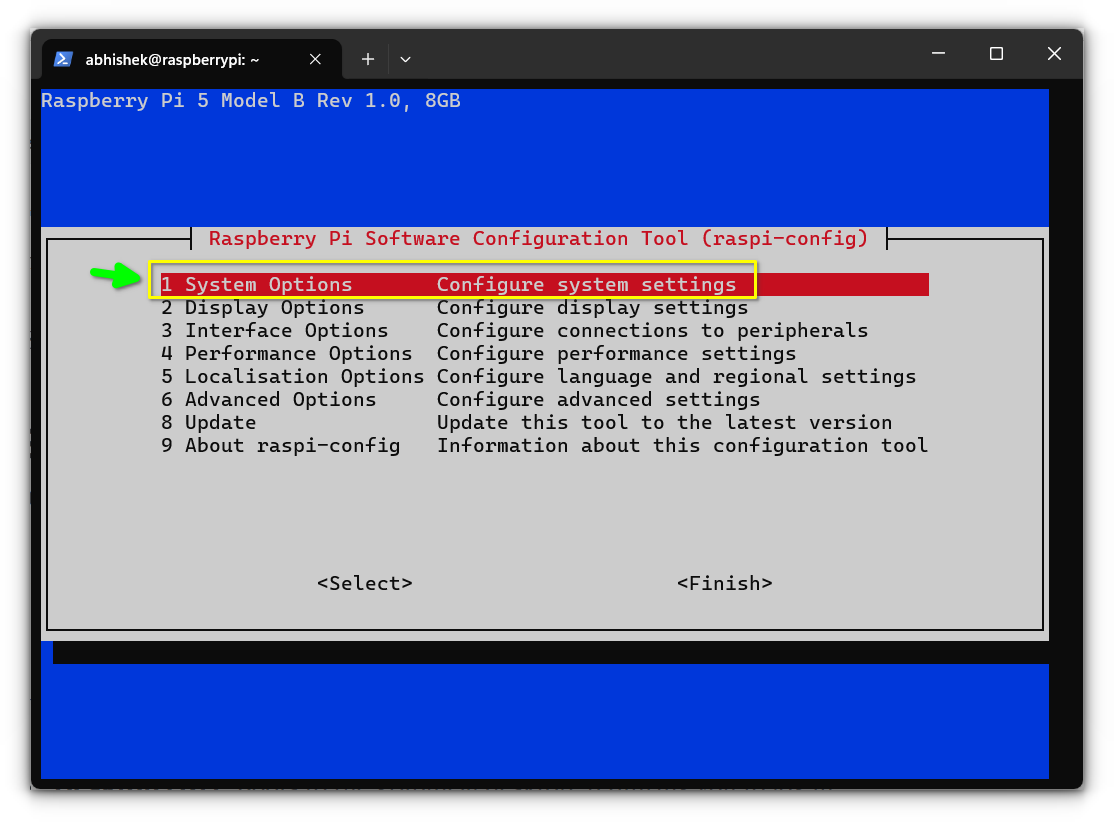Choose Display Options to configure display settings

274,307
